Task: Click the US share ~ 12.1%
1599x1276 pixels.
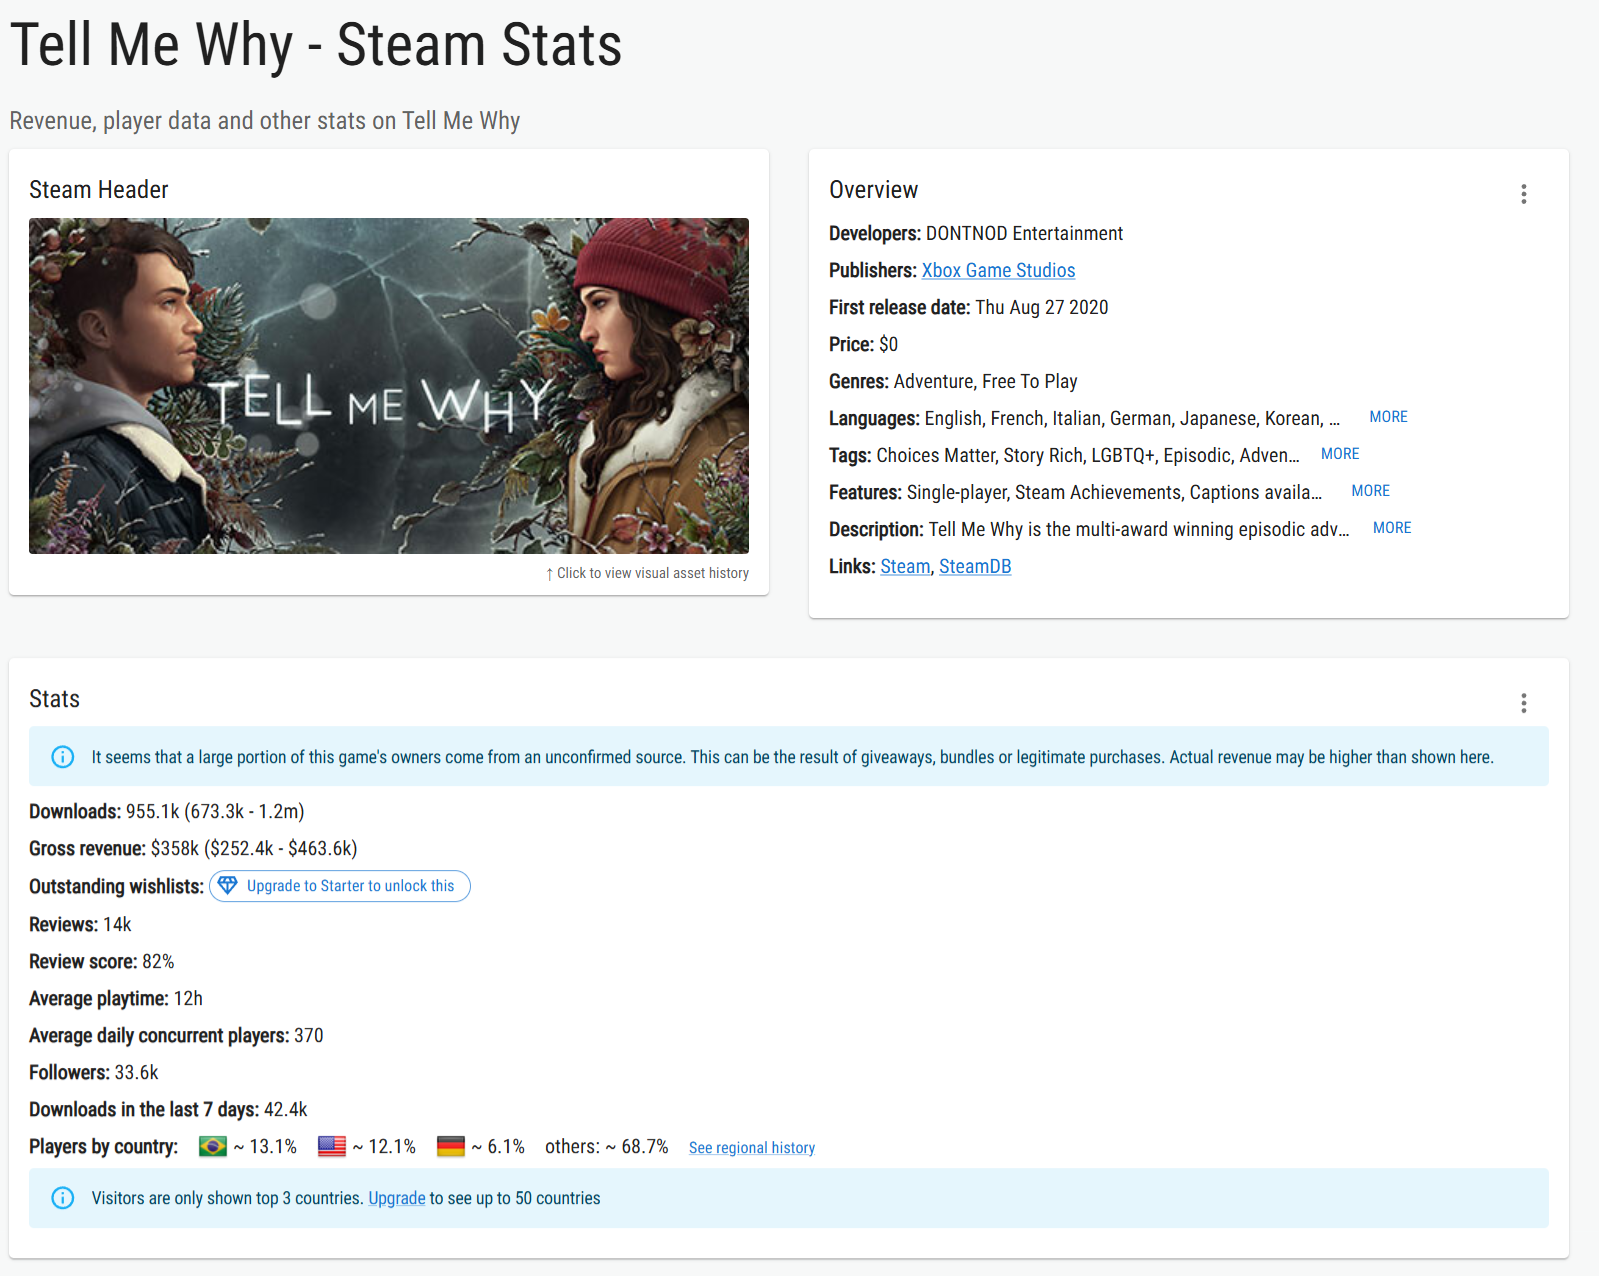Action: coord(384,1147)
